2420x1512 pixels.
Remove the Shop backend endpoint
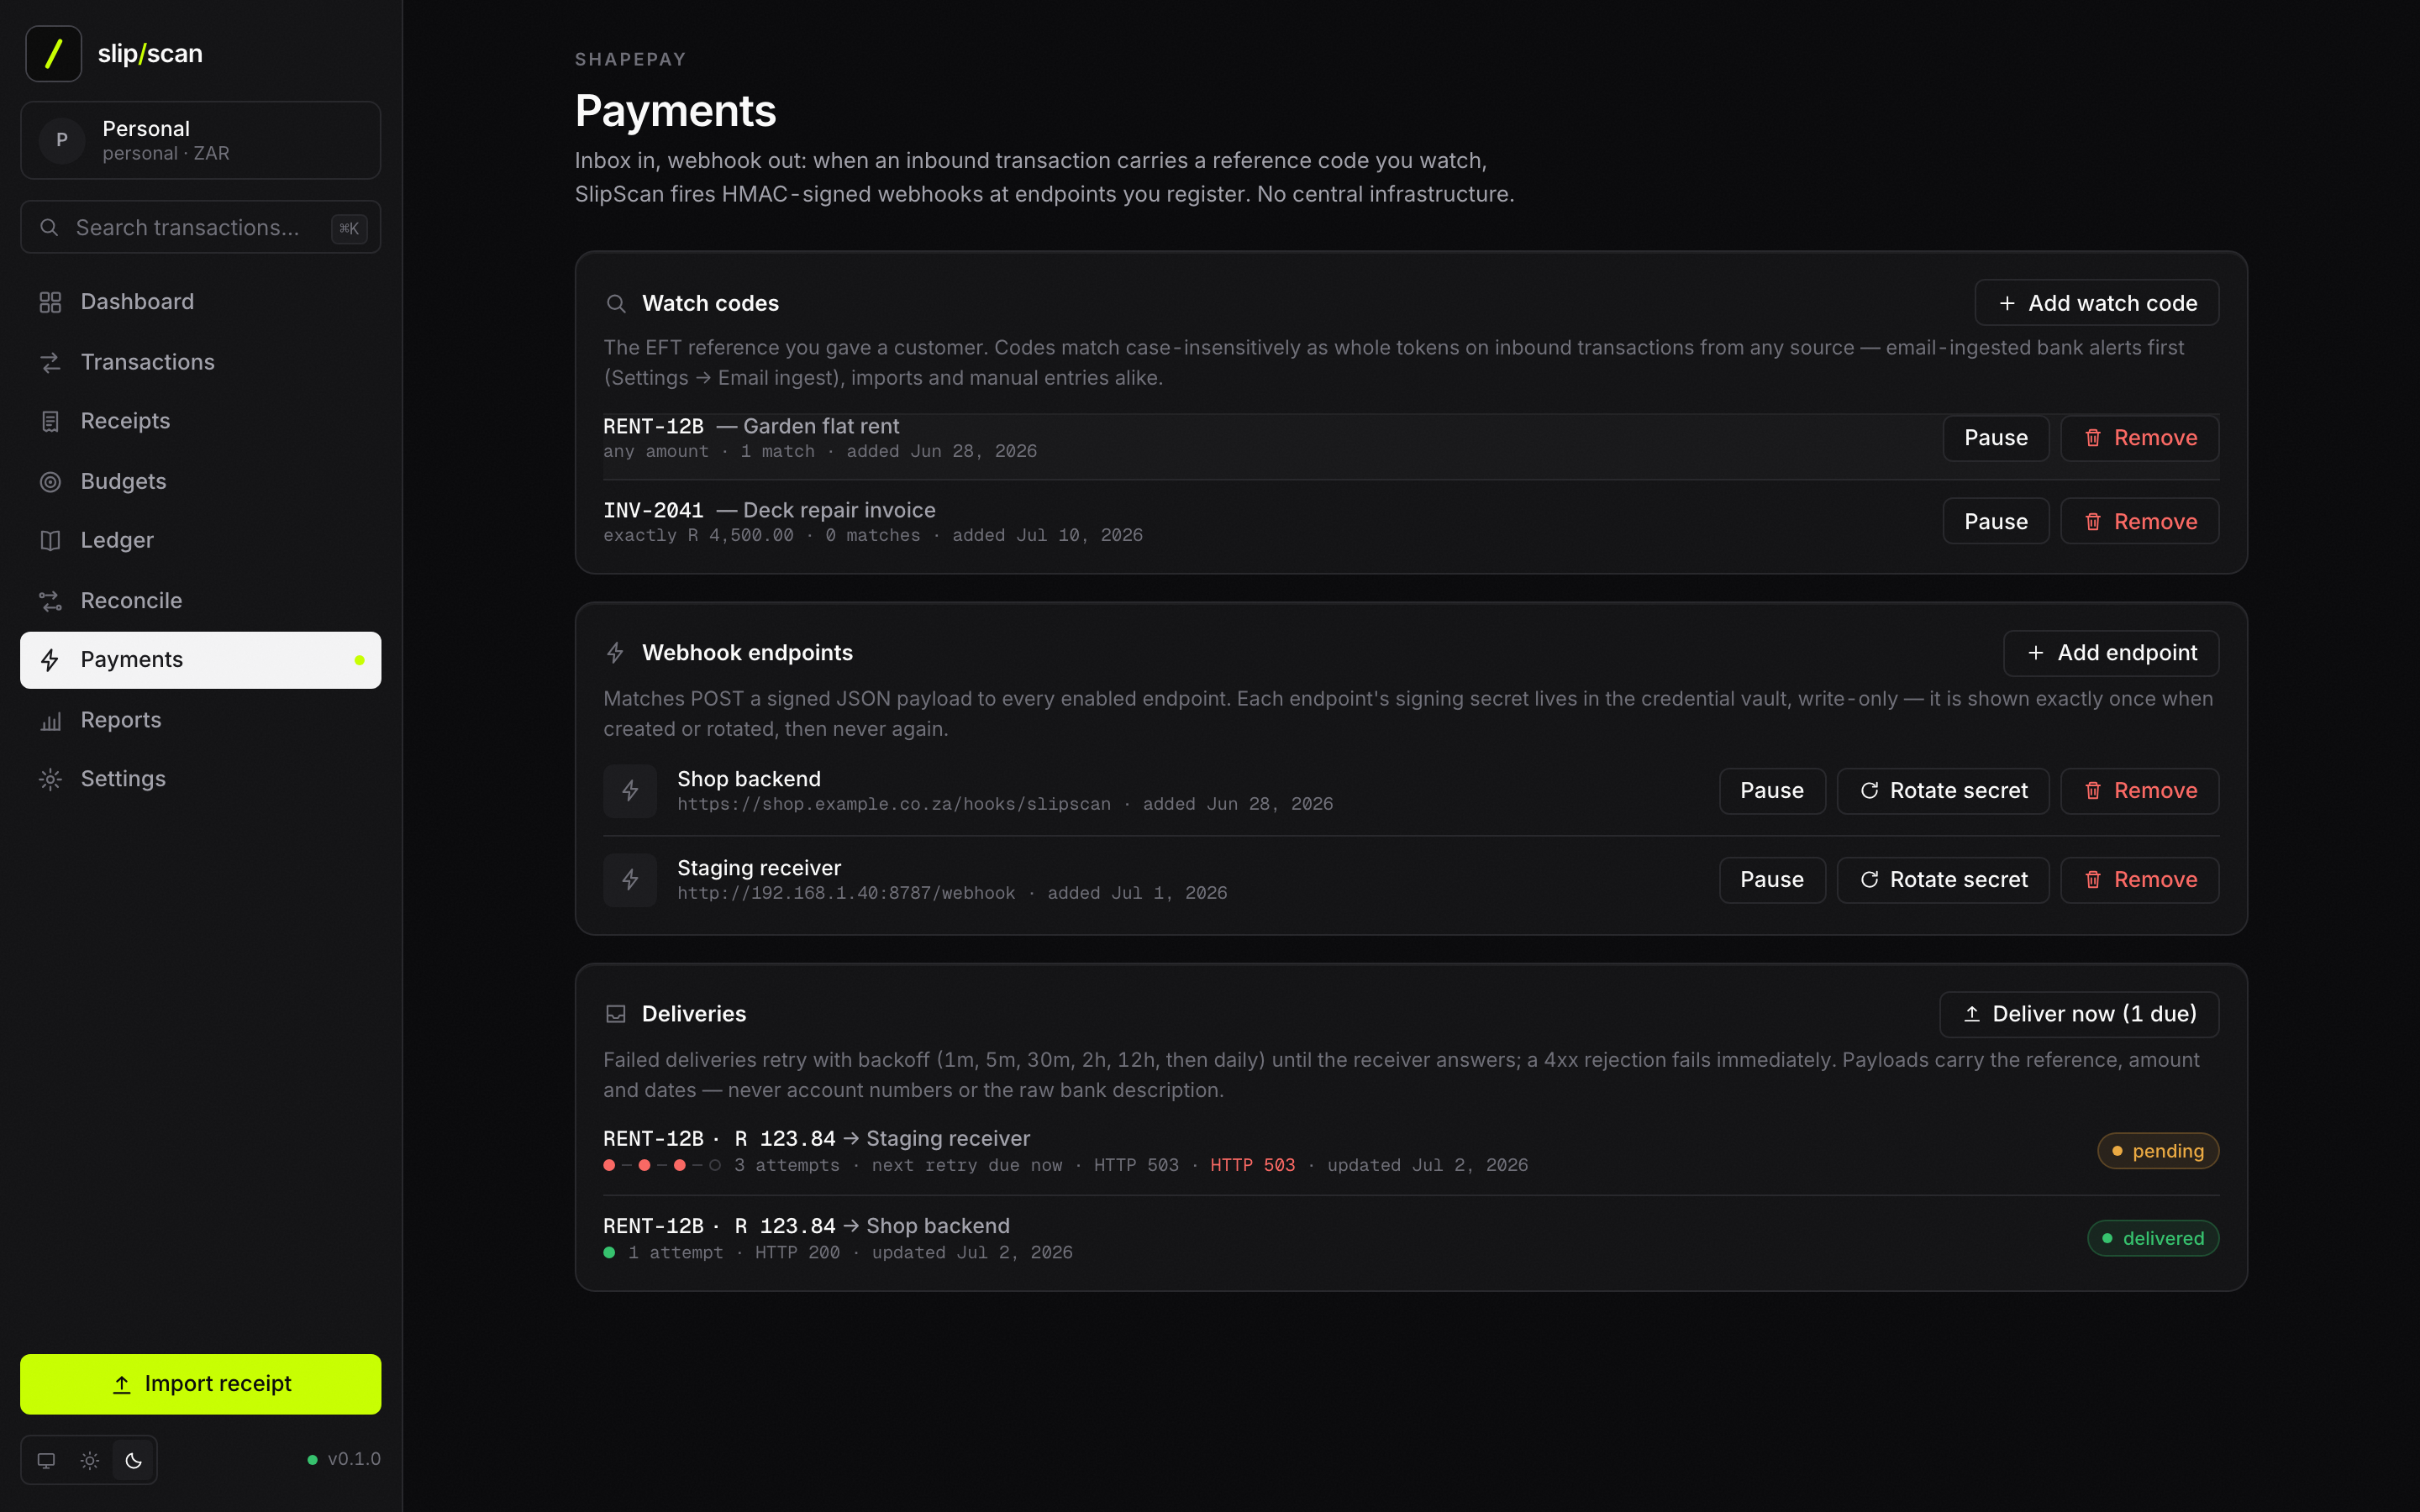click(2139, 791)
